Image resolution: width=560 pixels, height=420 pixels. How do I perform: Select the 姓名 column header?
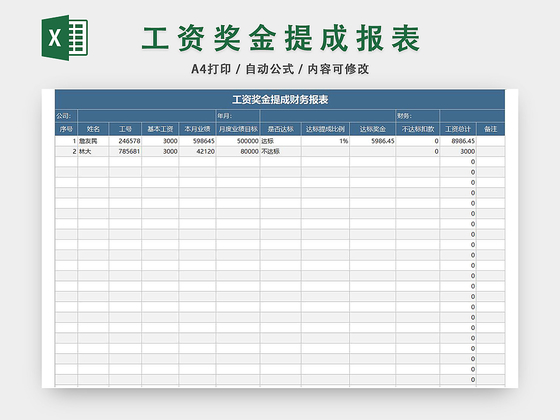point(93,129)
